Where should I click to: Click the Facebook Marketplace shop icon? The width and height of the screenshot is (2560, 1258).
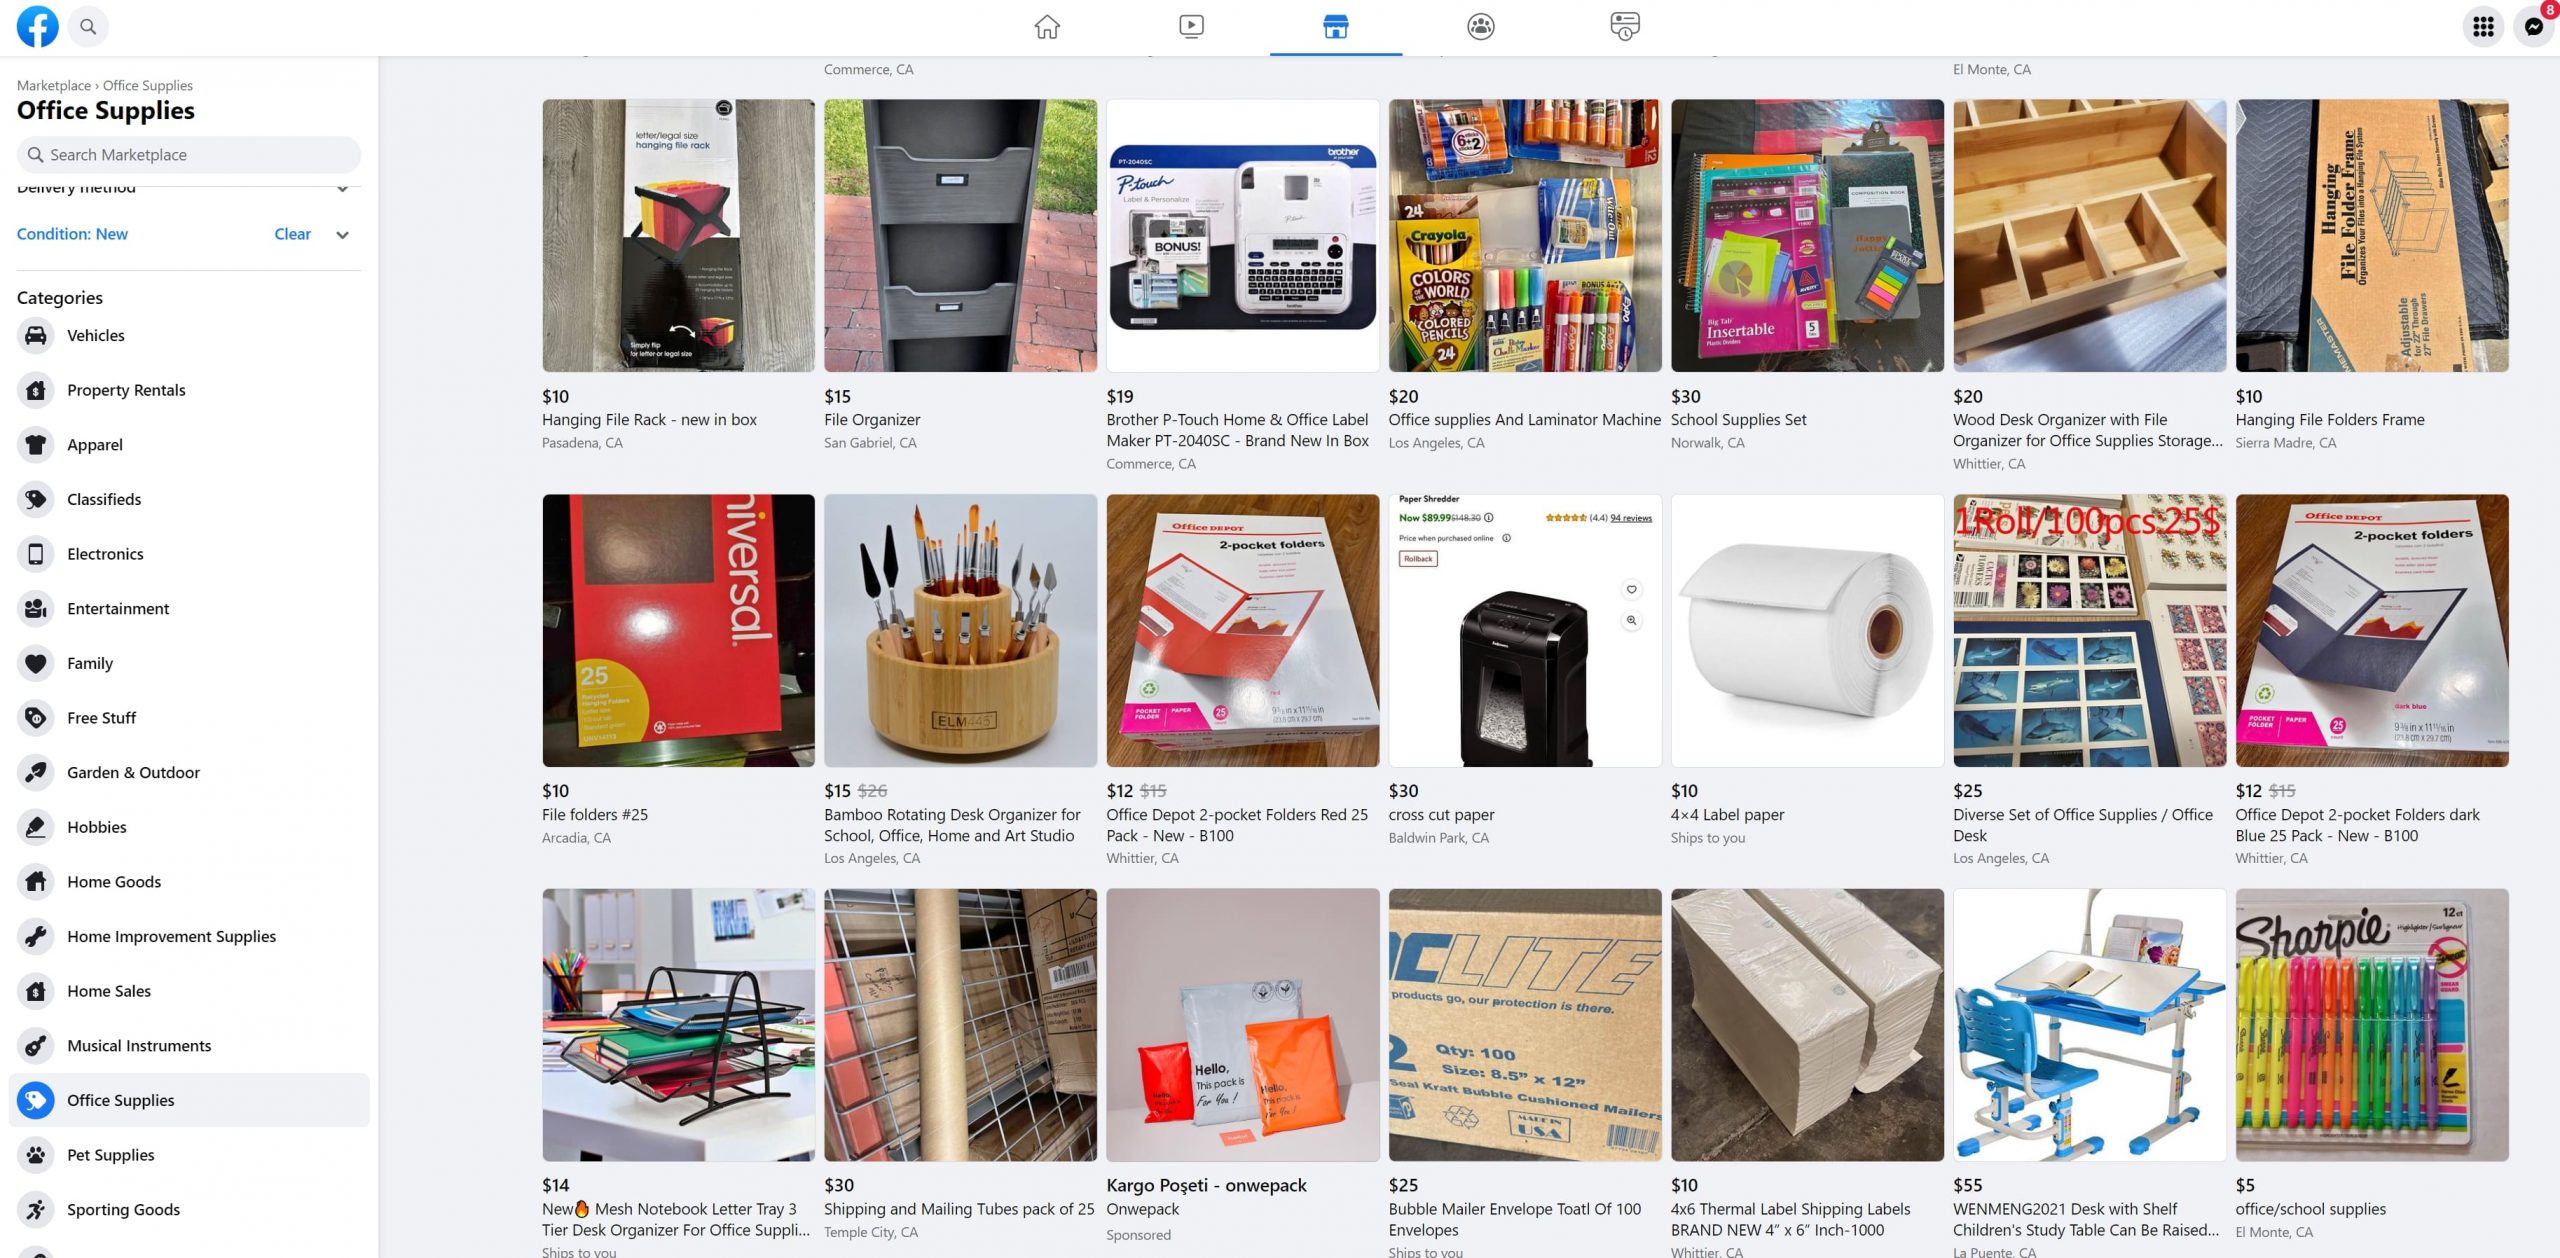pyautogui.click(x=1336, y=26)
